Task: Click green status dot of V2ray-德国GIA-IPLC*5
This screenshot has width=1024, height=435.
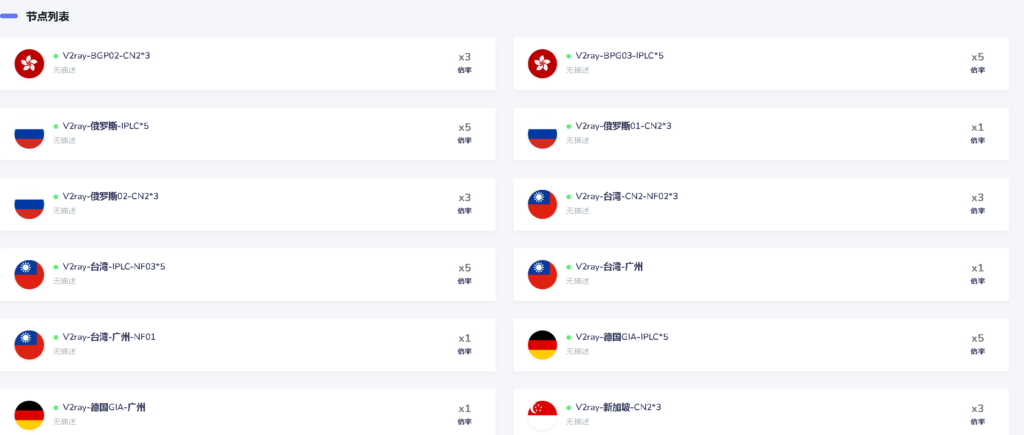Action: pyautogui.click(x=568, y=338)
